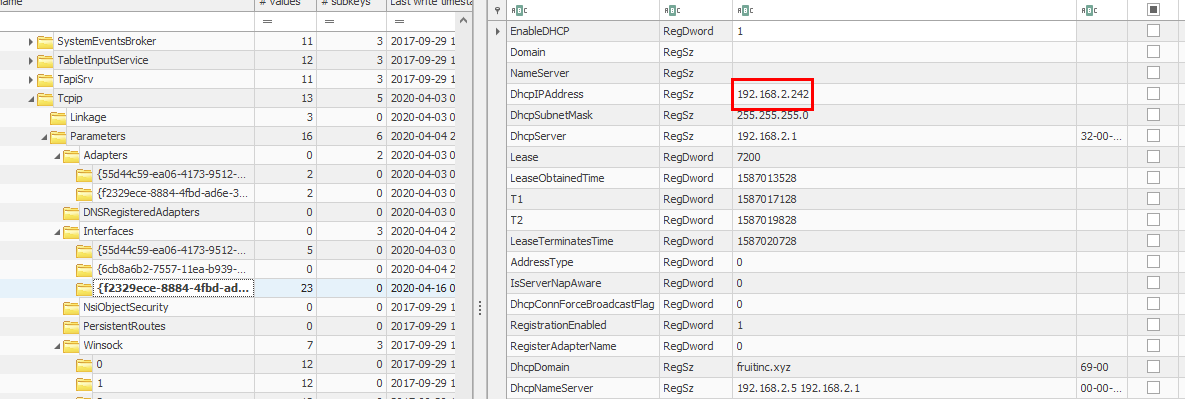Check the box for the DhcpNameServer row
The width and height of the screenshot is (1185, 399).
click(1153, 388)
